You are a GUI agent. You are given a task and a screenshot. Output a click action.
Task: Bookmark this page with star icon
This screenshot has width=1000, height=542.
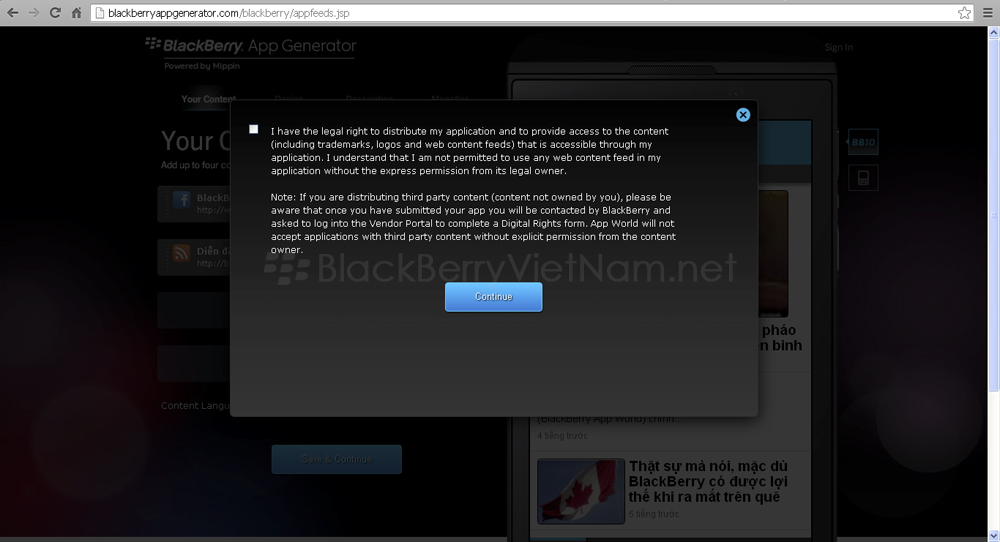[x=964, y=13]
